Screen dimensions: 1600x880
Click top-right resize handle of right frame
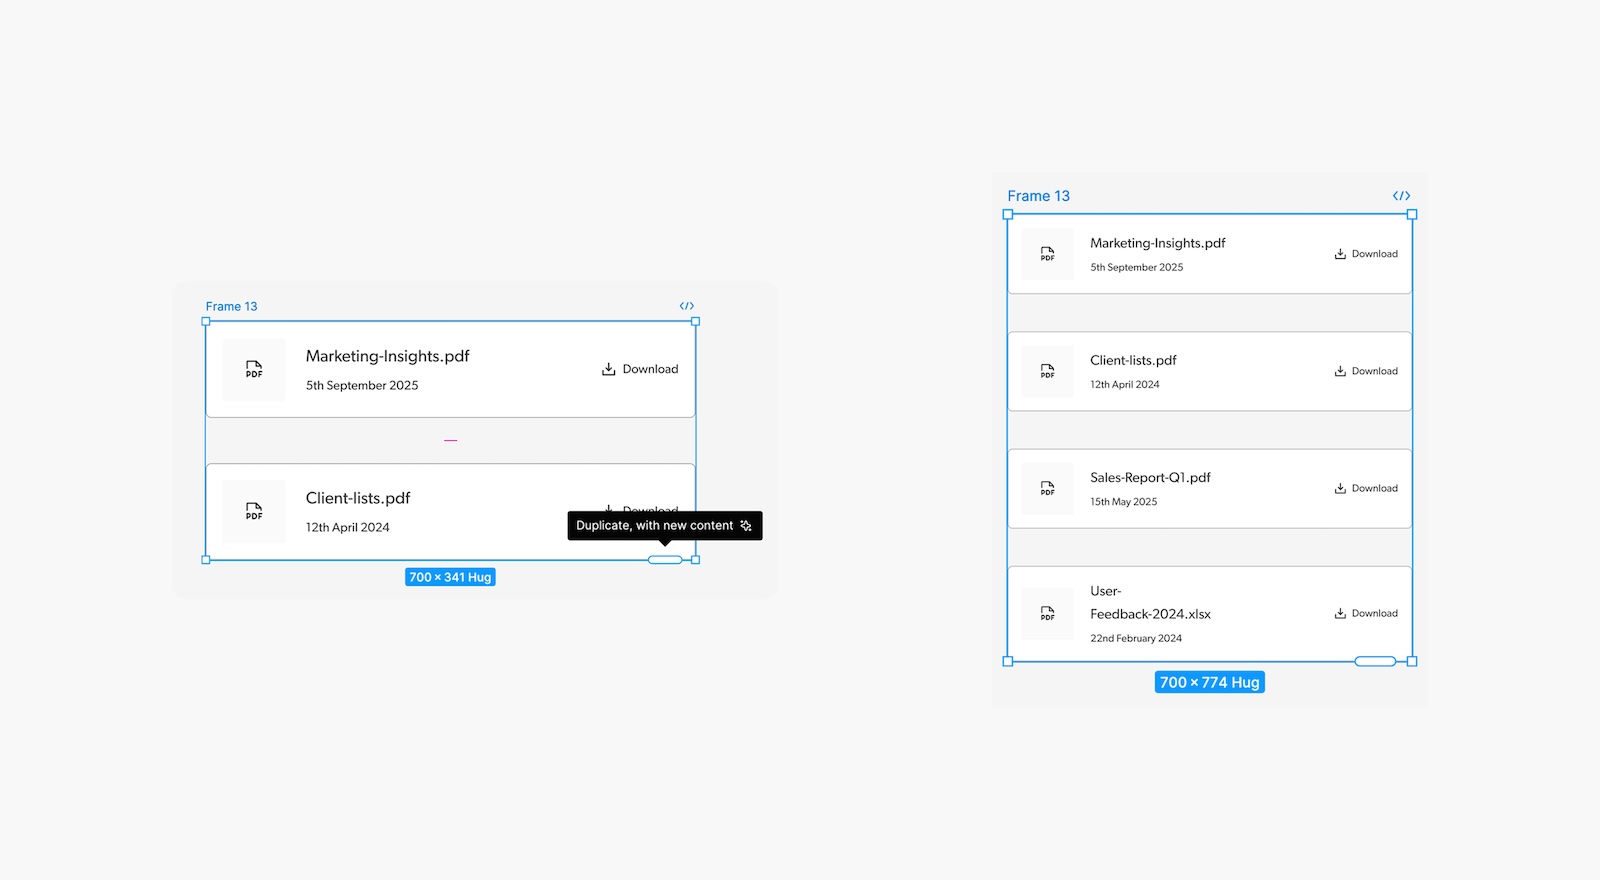(x=1412, y=214)
